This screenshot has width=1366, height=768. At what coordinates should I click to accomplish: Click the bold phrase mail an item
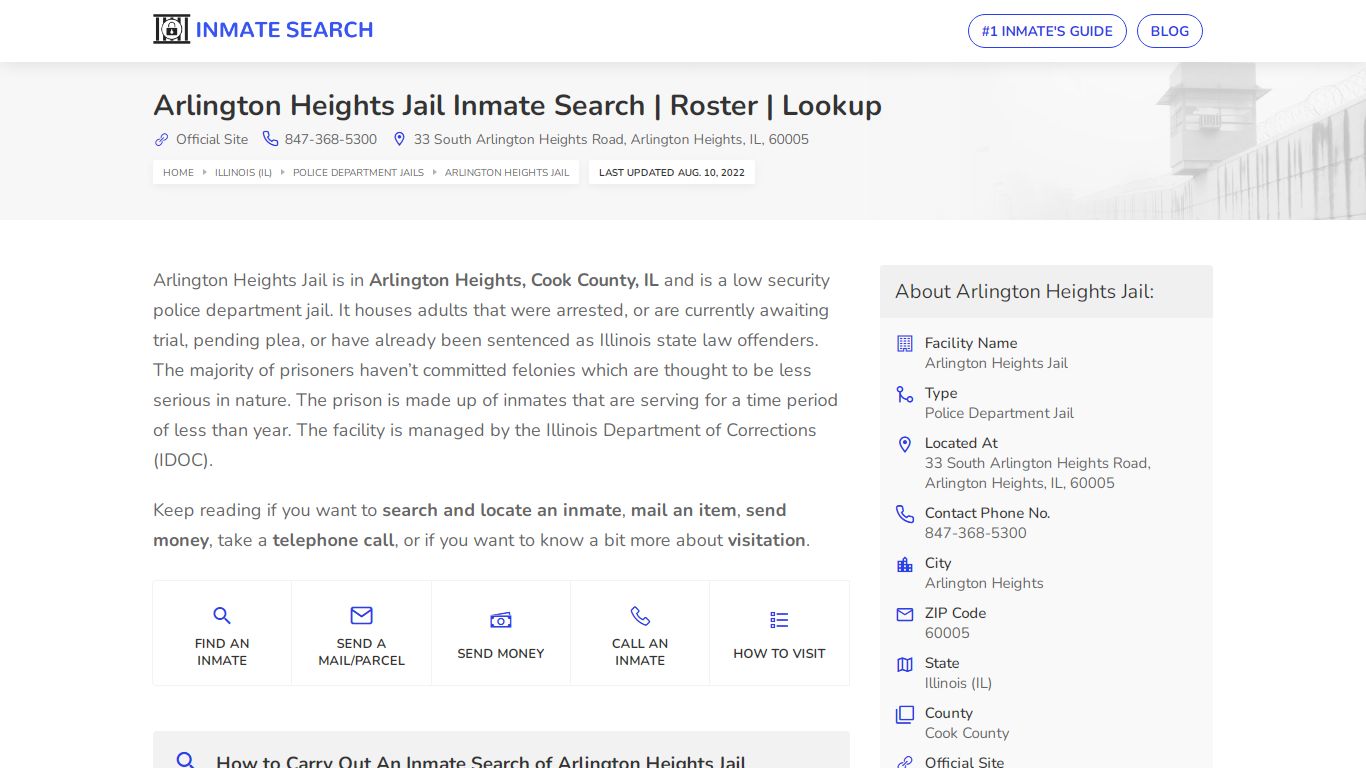pyautogui.click(x=683, y=510)
